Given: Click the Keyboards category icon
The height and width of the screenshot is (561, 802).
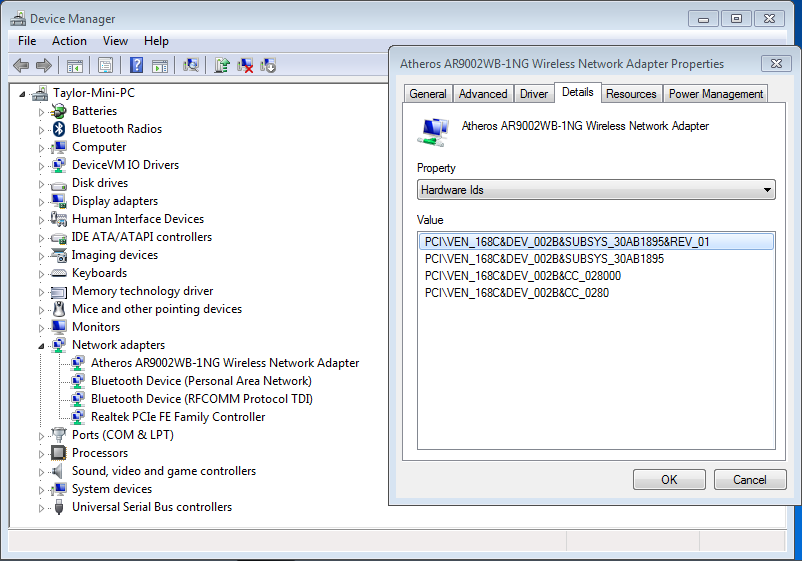Looking at the screenshot, I should point(59,273).
